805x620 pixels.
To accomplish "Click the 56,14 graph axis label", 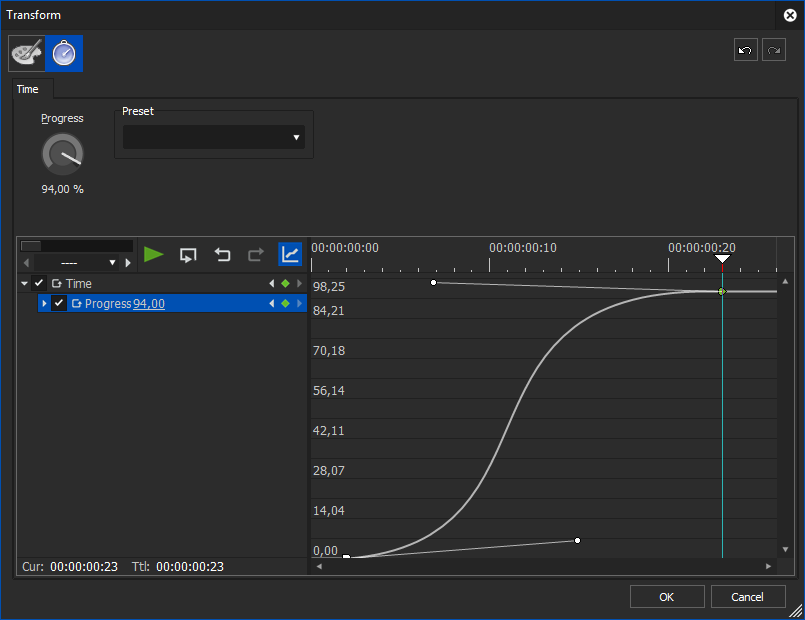I will [329, 391].
